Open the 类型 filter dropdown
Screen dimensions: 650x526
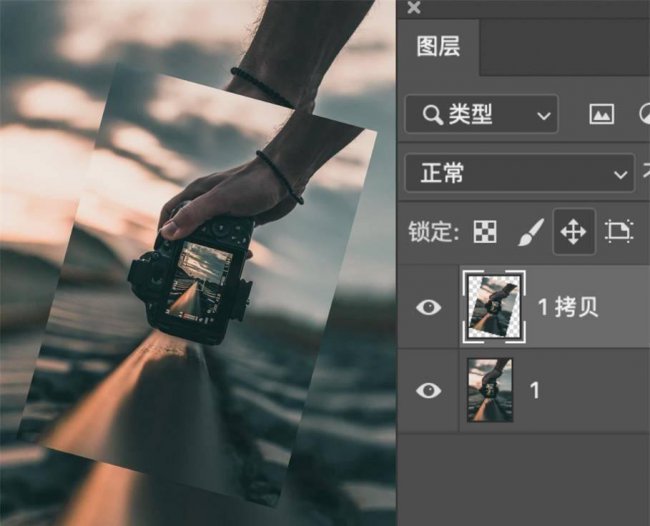[481, 114]
